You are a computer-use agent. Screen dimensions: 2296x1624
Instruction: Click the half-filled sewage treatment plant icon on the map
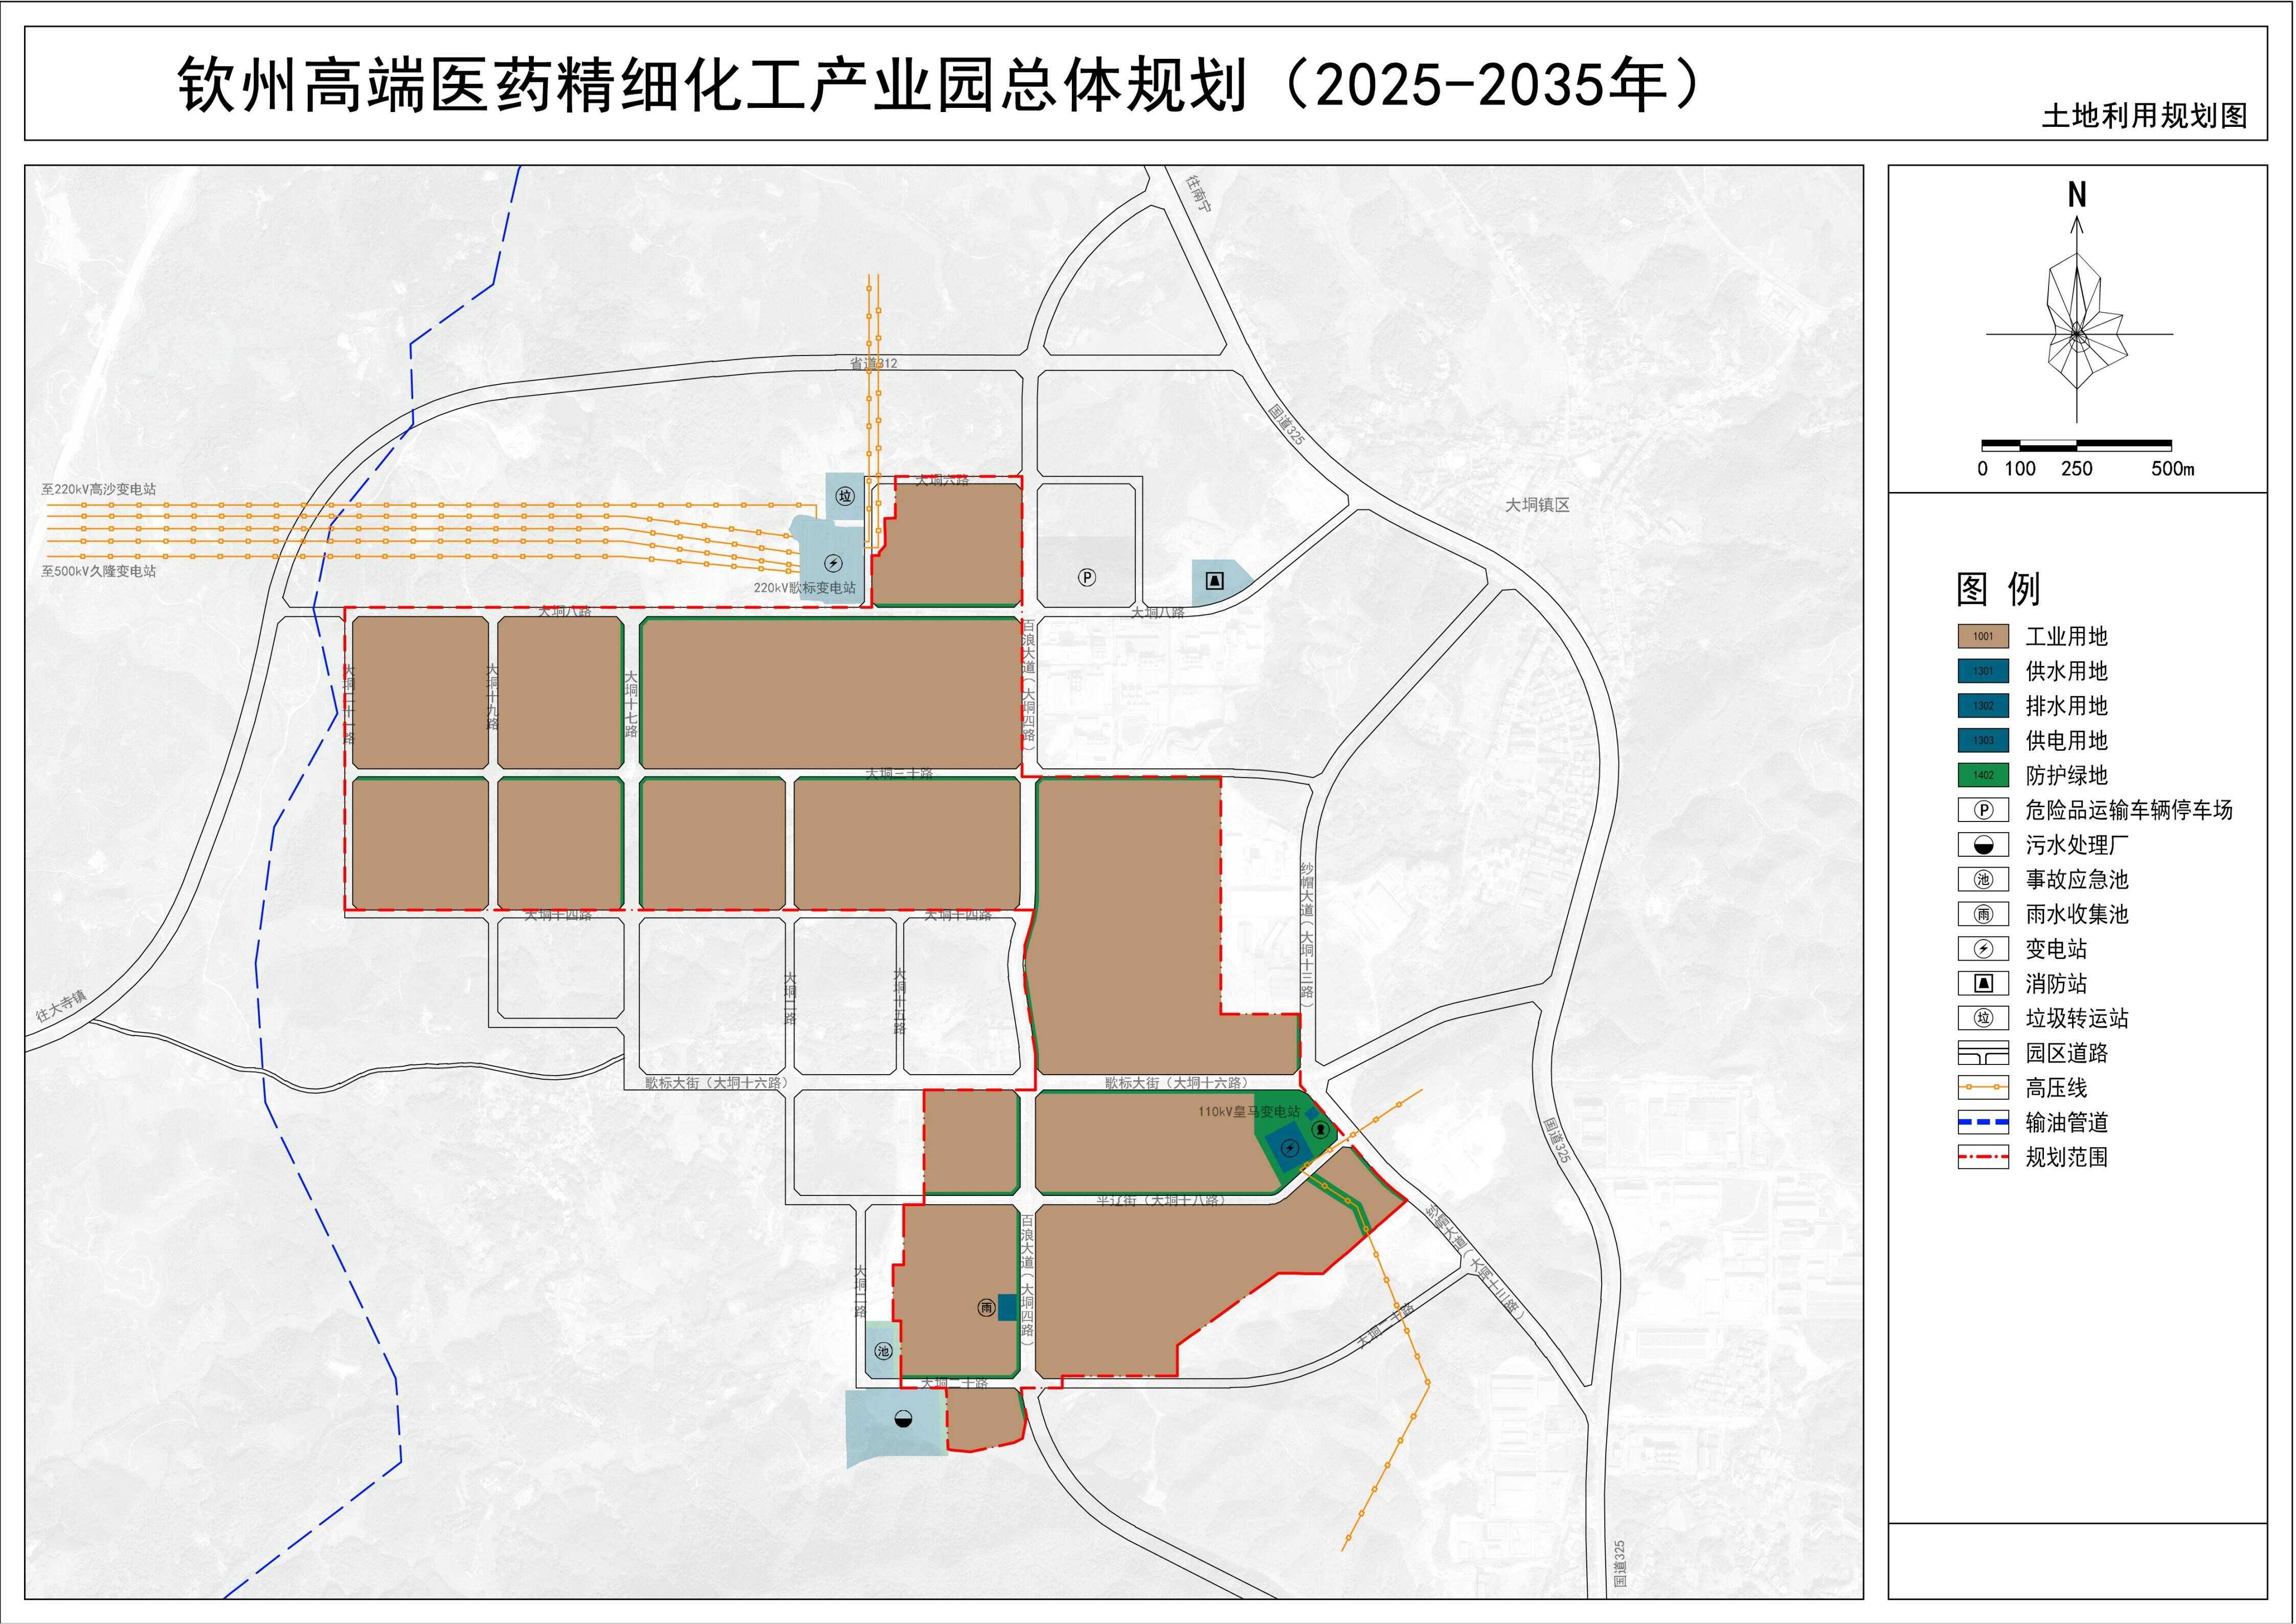(903, 1419)
